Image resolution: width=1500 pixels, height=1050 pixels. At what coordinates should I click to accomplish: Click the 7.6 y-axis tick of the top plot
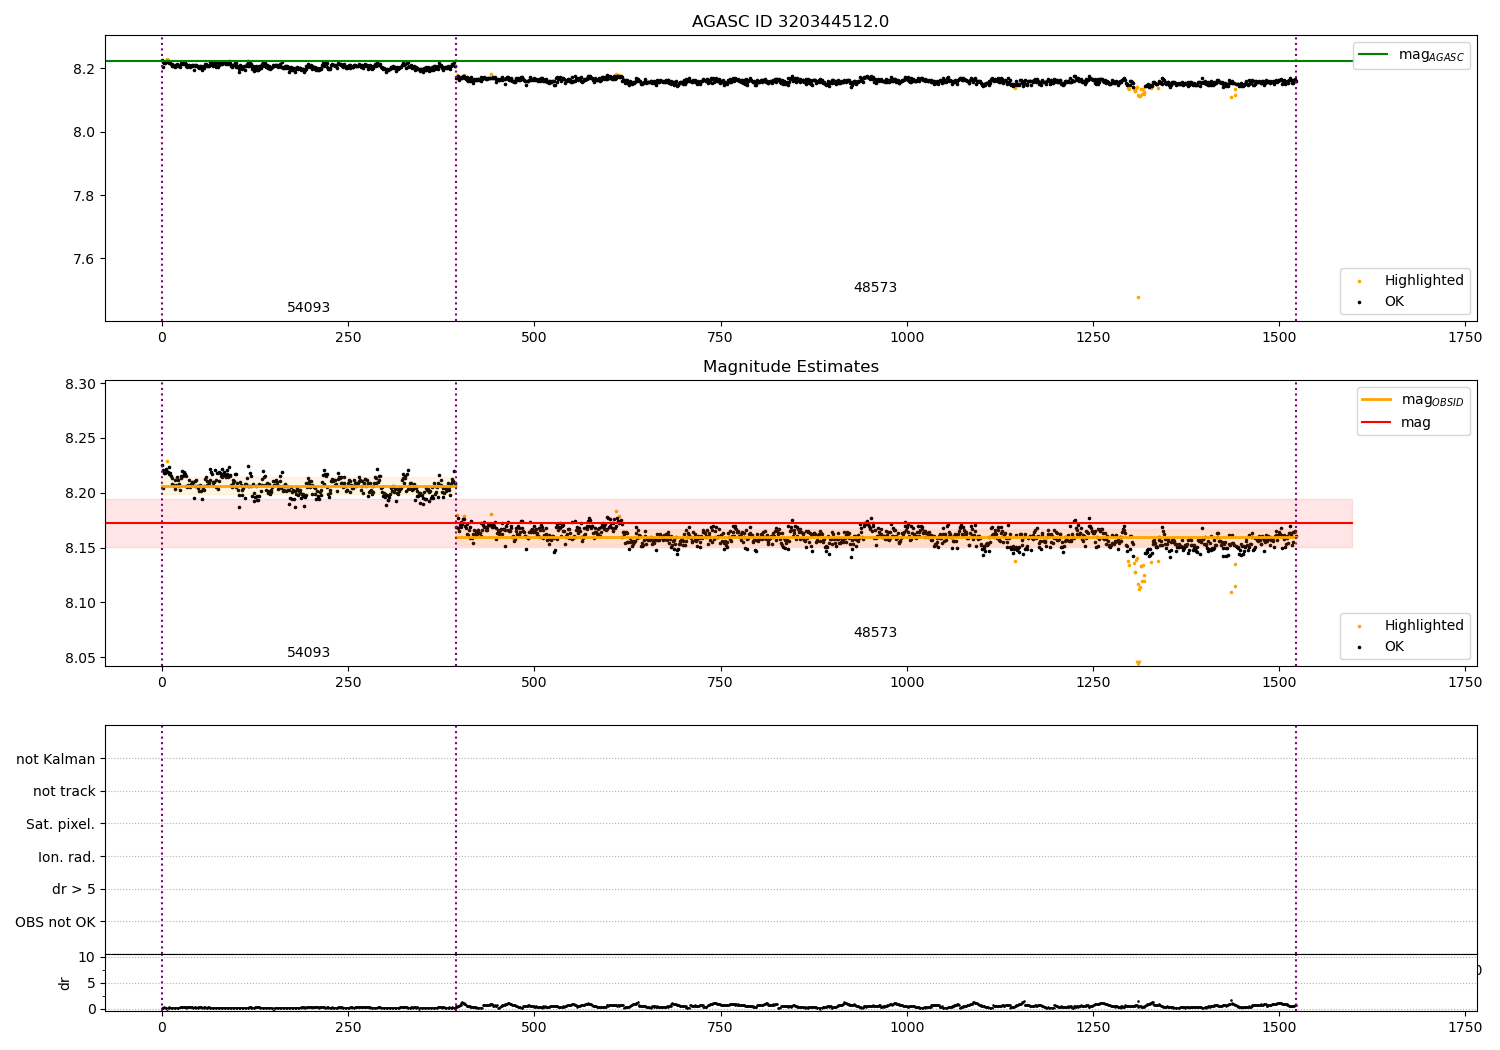pyautogui.click(x=82, y=259)
